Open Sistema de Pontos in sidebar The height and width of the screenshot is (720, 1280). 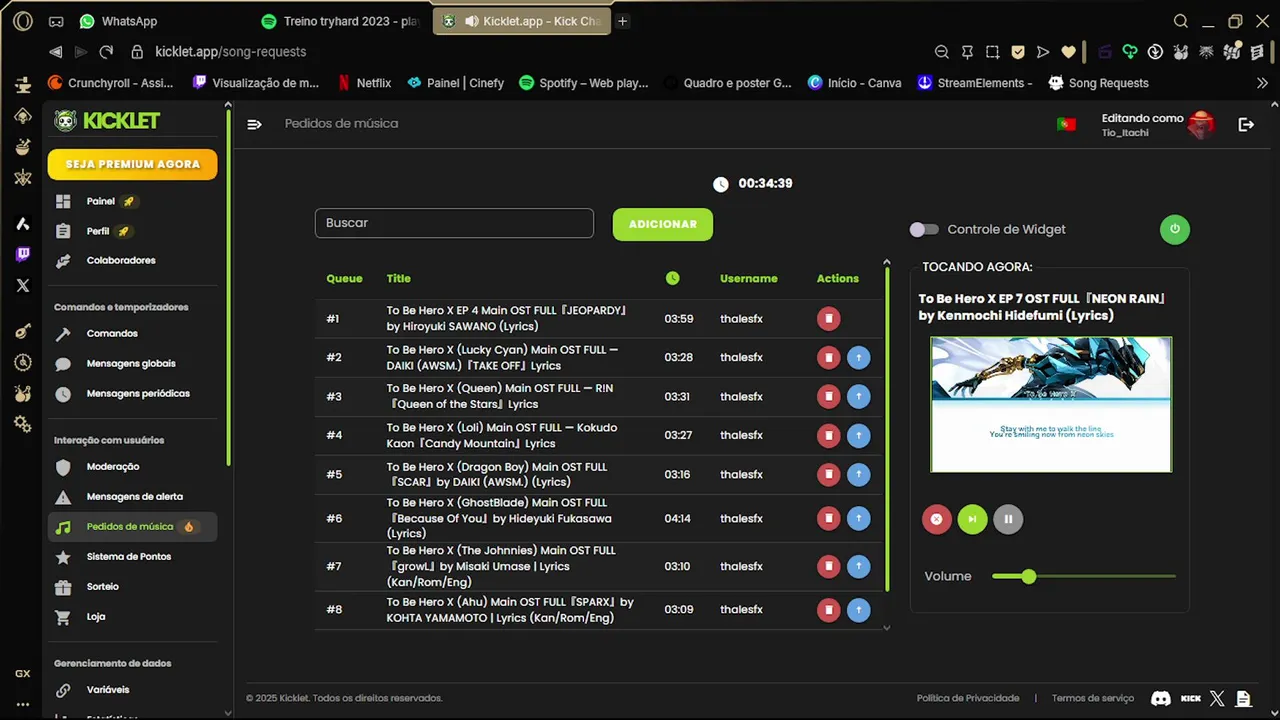click(x=132, y=556)
